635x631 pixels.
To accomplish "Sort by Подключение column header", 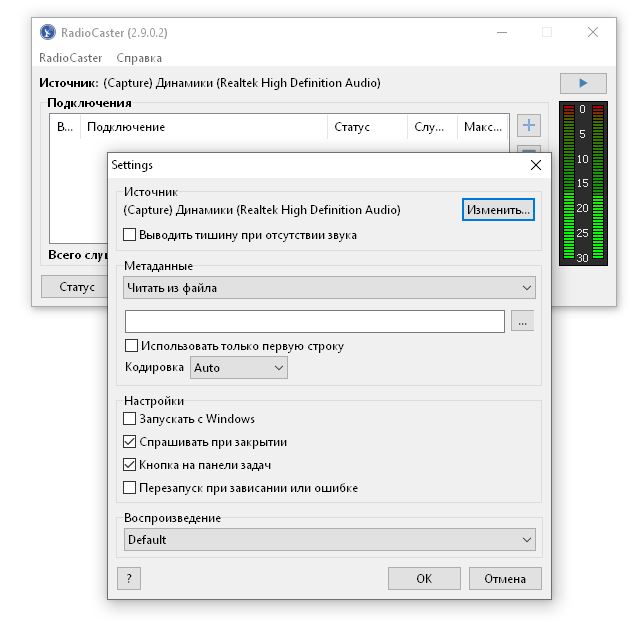I will point(204,127).
